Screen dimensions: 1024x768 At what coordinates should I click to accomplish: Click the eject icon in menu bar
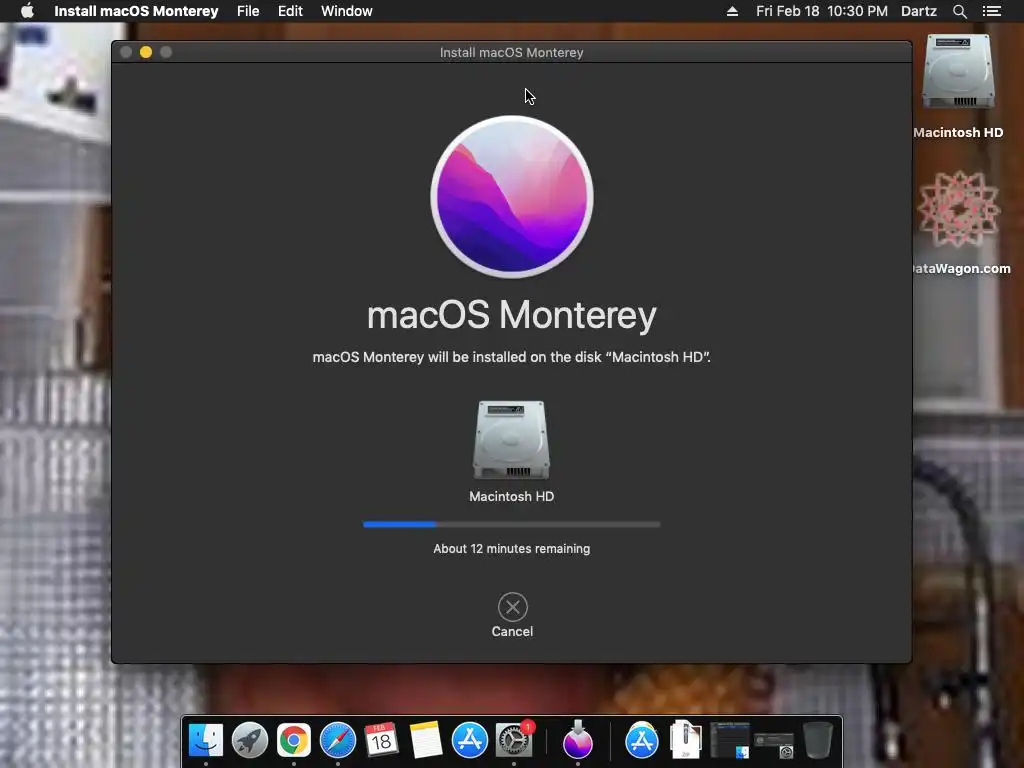pos(732,11)
